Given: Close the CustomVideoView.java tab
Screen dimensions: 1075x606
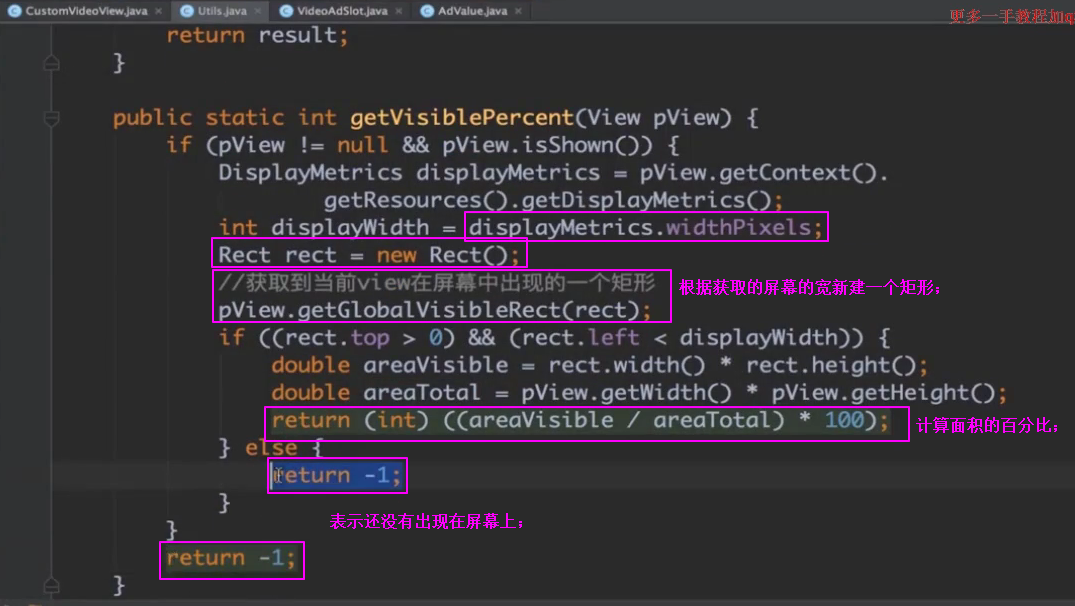Looking at the screenshot, I should coord(158,11).
